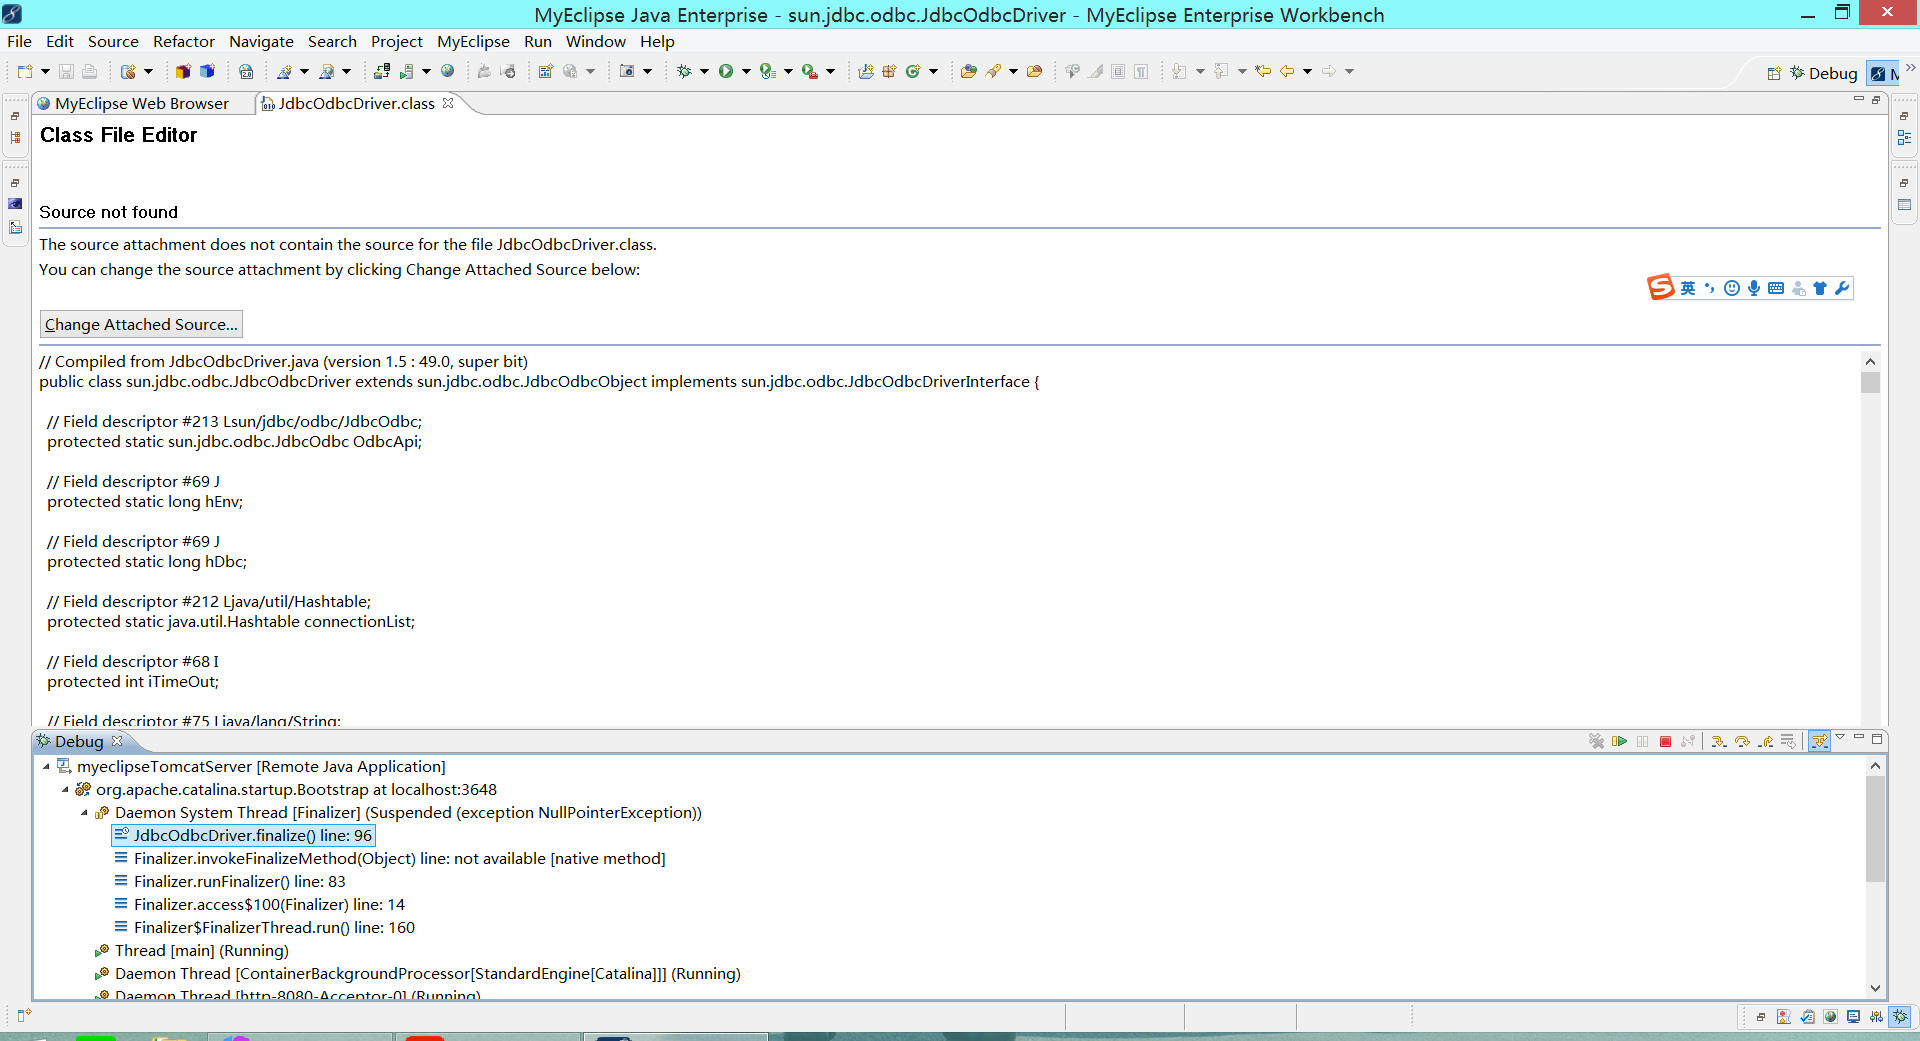Open the Help menu
The image size is (1920, 1041).
point(657,41)
